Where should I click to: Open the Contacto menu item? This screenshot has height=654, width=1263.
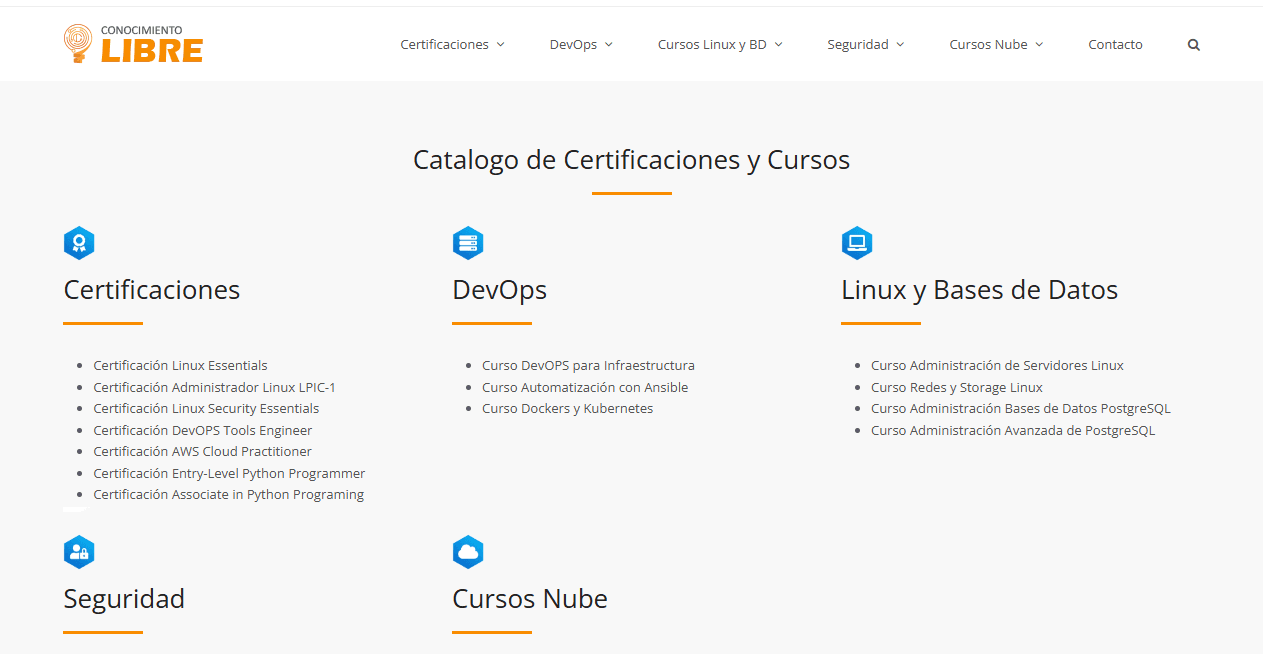1115,44
